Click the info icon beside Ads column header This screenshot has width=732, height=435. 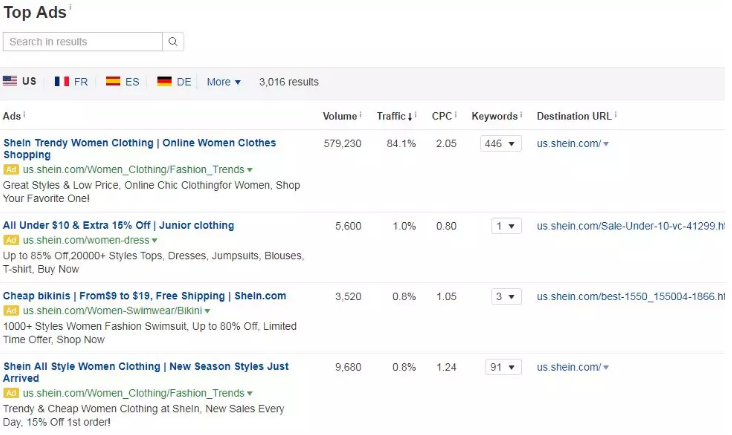[x=24, y=114]
